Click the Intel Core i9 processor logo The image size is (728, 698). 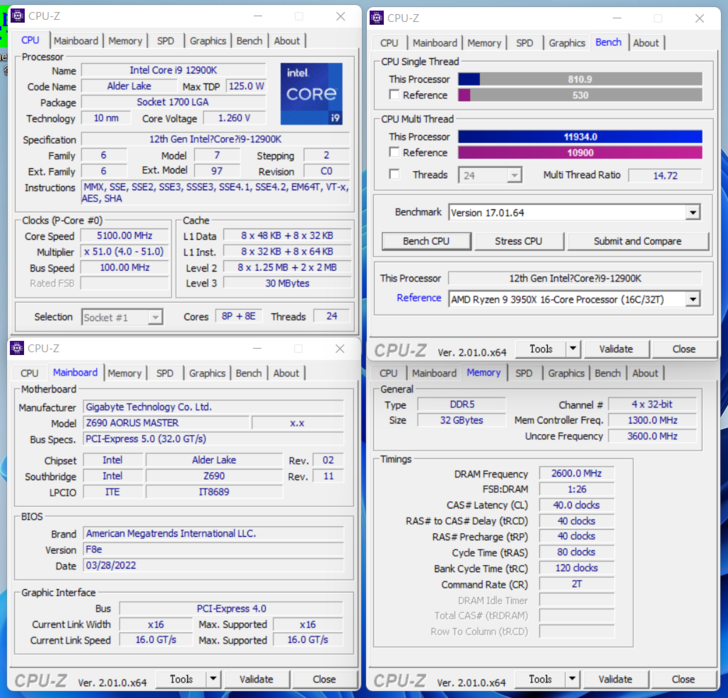pyautogui.click(x=313, y=93)
